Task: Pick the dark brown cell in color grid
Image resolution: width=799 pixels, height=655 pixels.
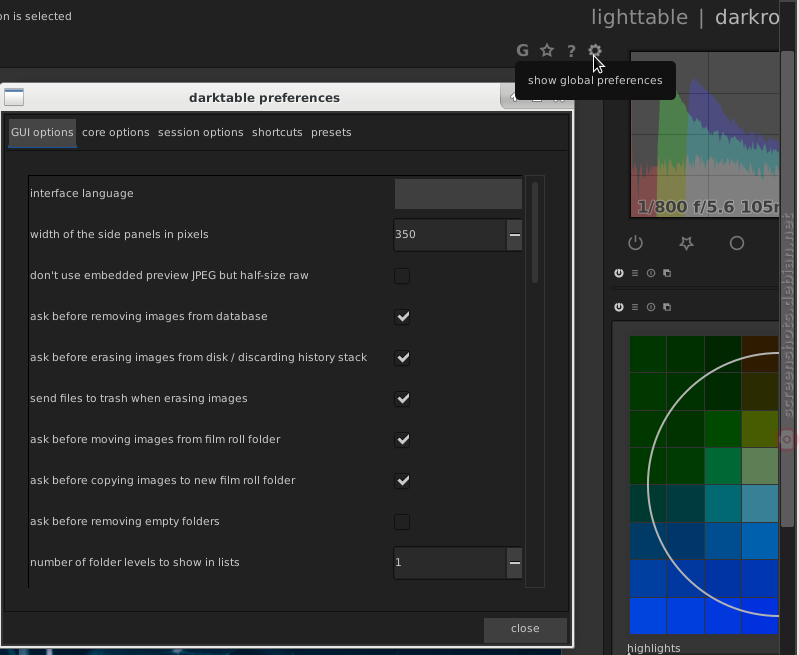Action: click(x=760, y=354)
